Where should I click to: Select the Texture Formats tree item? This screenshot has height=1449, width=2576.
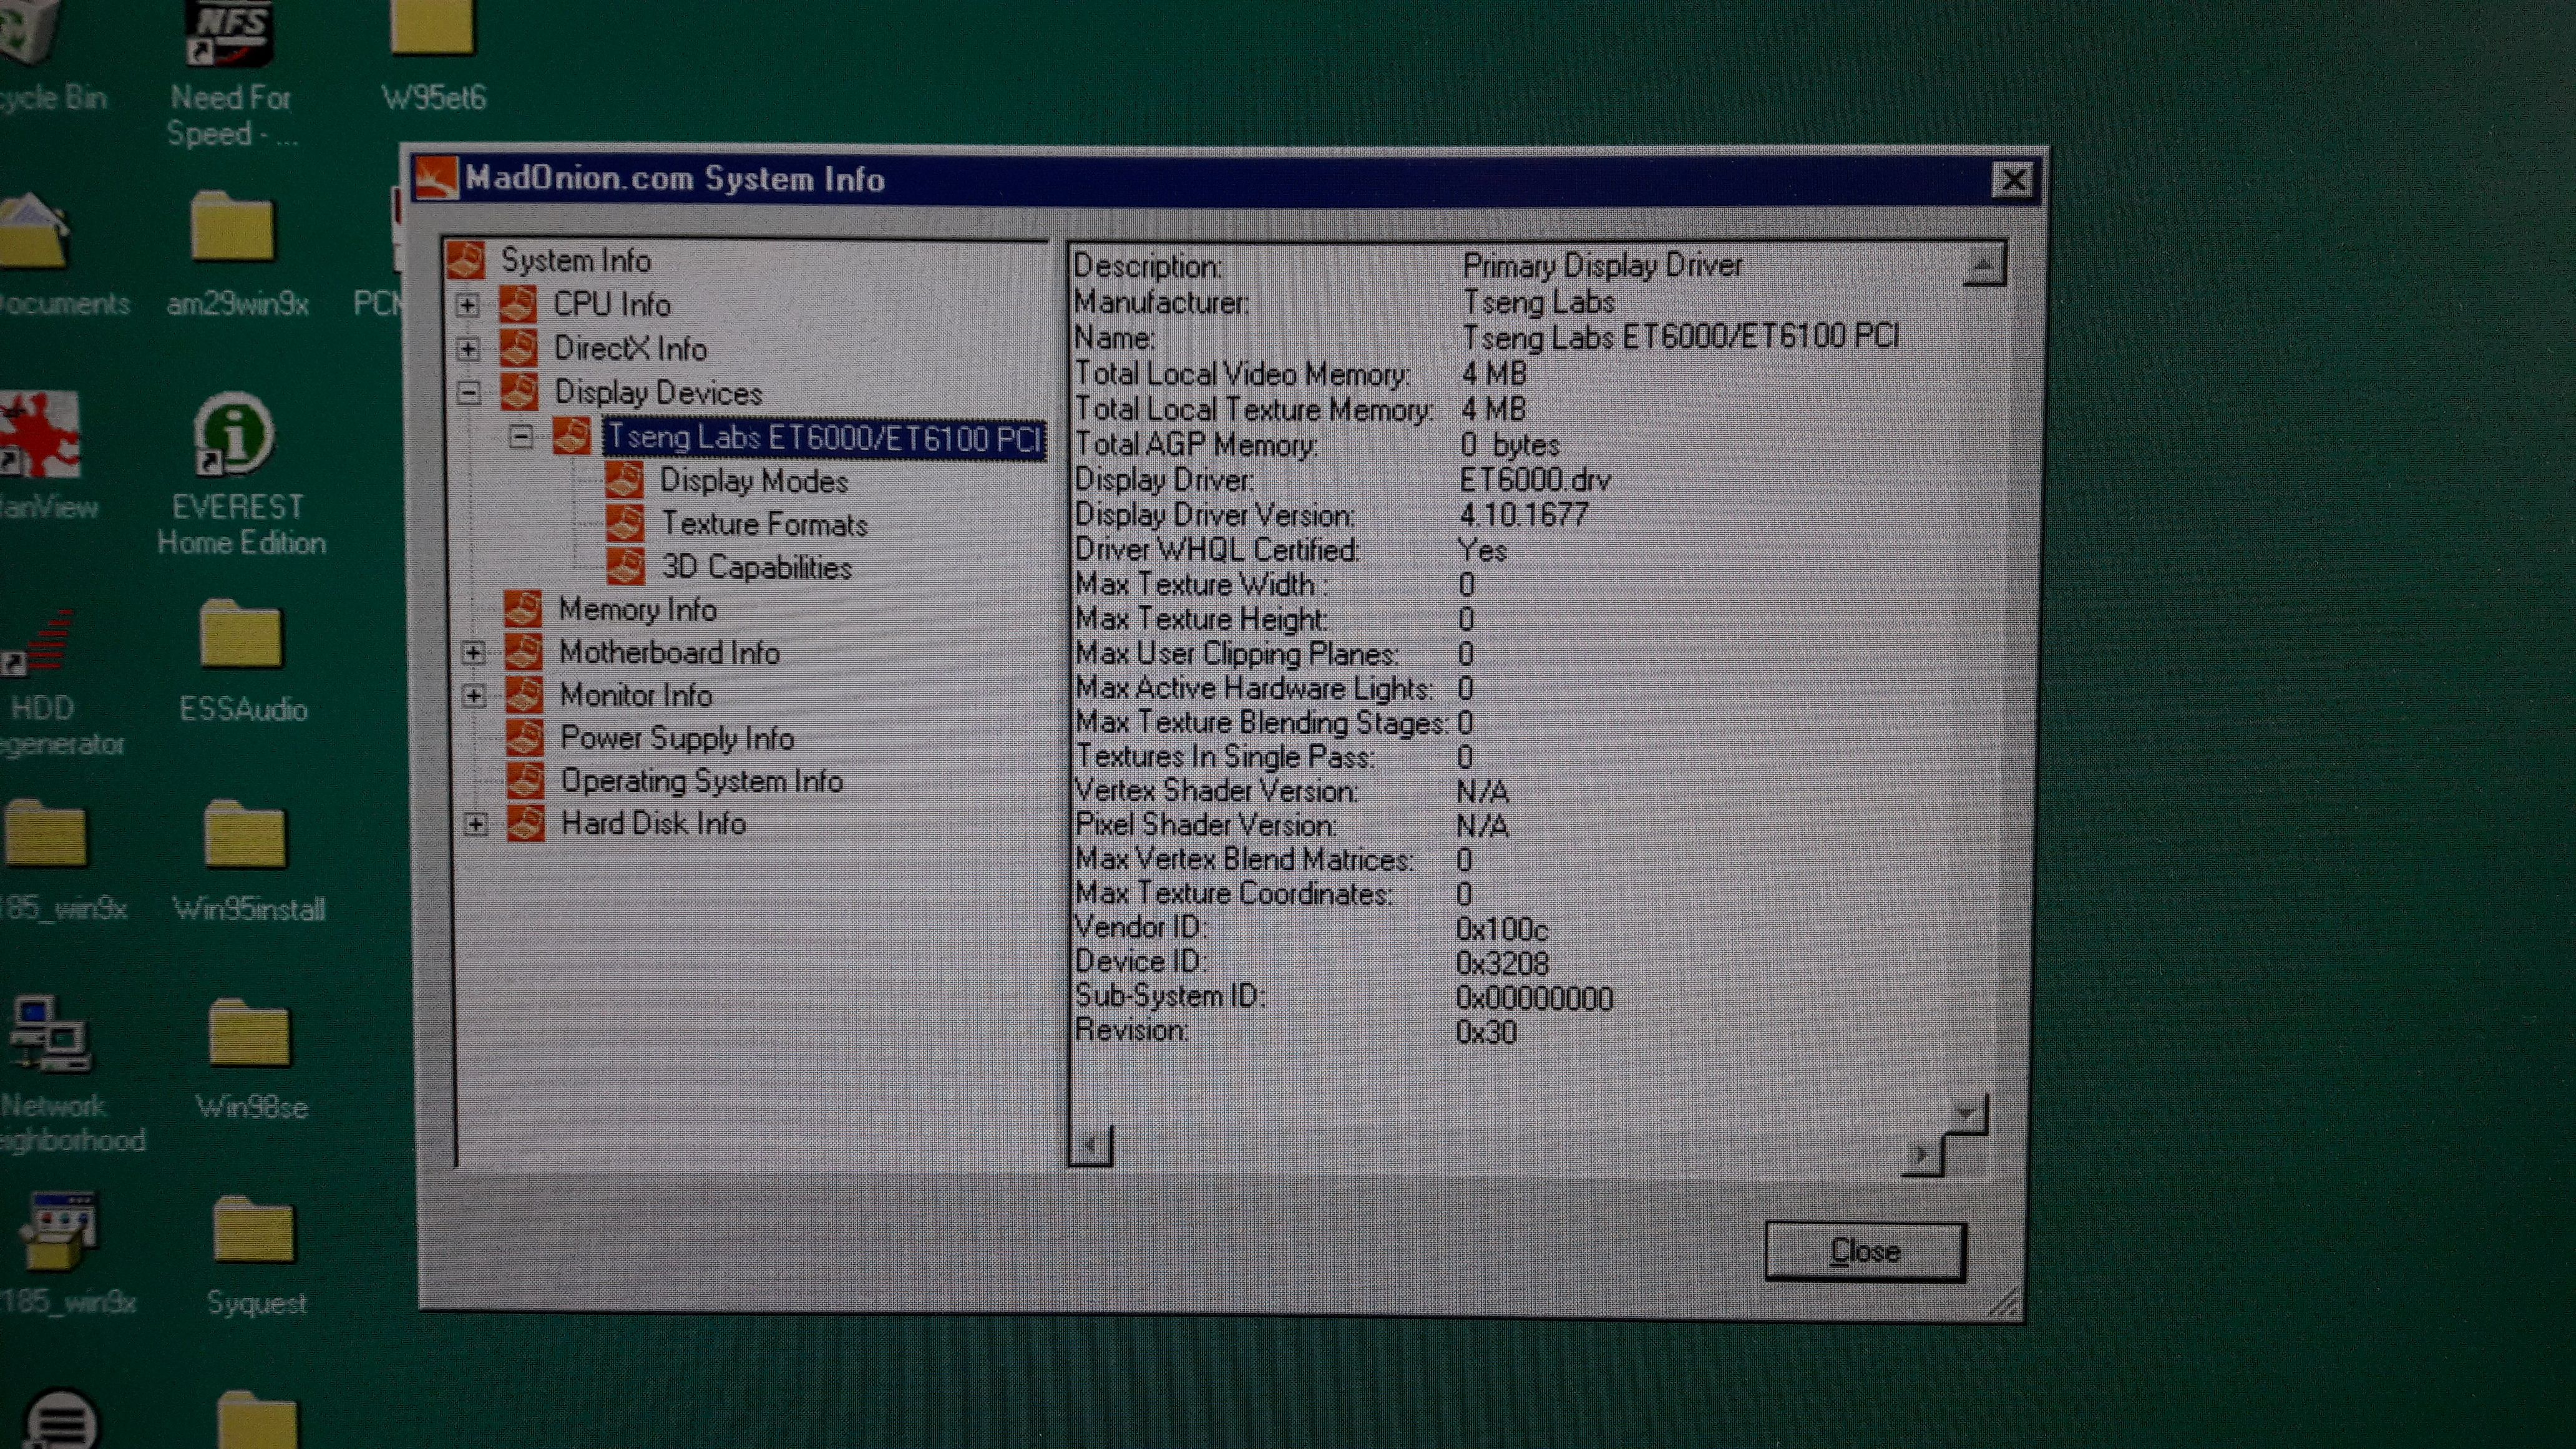tap(765, 524)
